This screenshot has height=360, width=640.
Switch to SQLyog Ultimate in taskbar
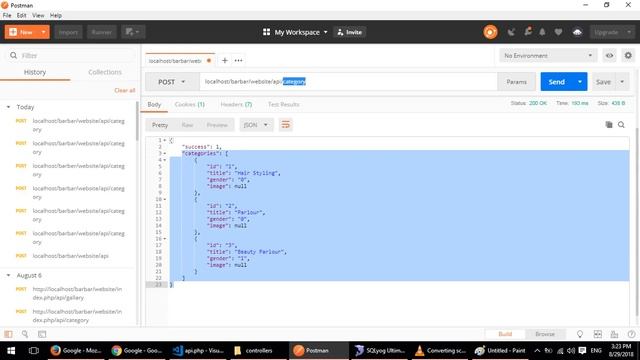[x=380, y=350]
